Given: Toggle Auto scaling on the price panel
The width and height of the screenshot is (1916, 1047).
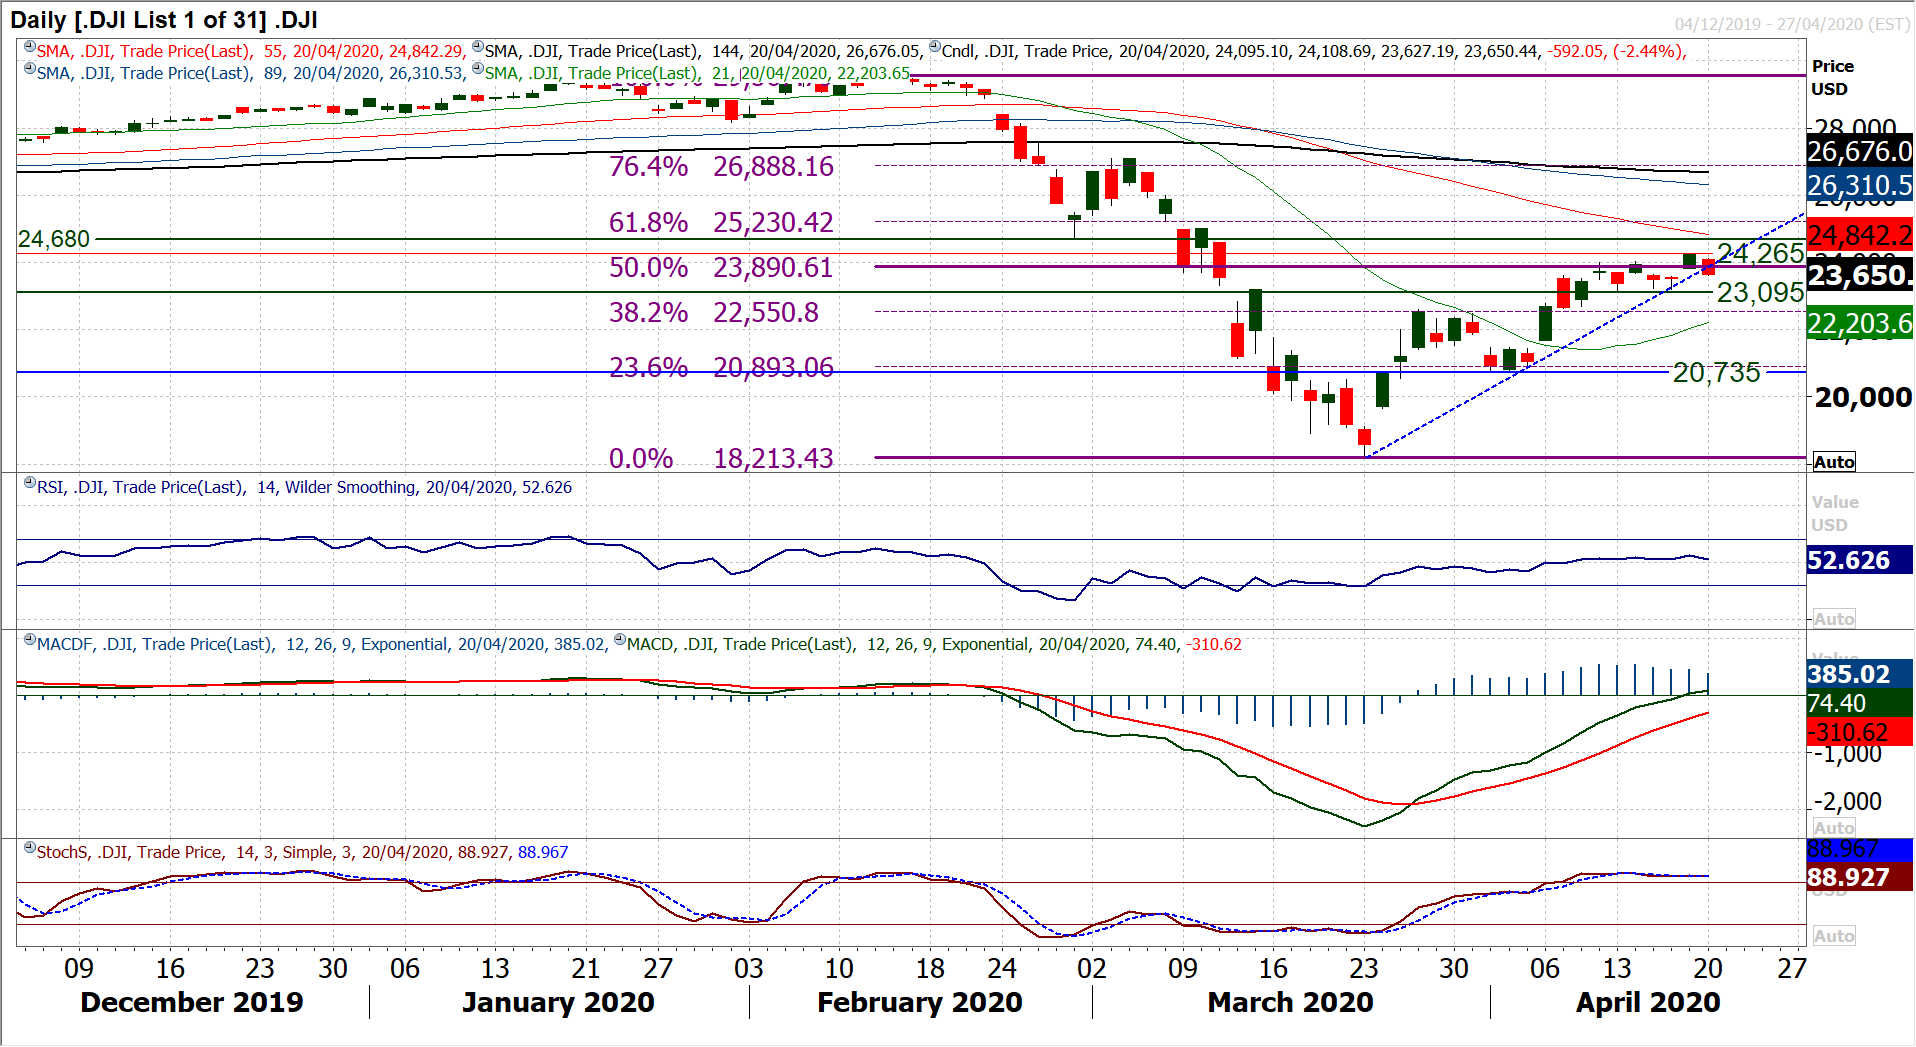Looking at the screenshot, I should 1834,462.
